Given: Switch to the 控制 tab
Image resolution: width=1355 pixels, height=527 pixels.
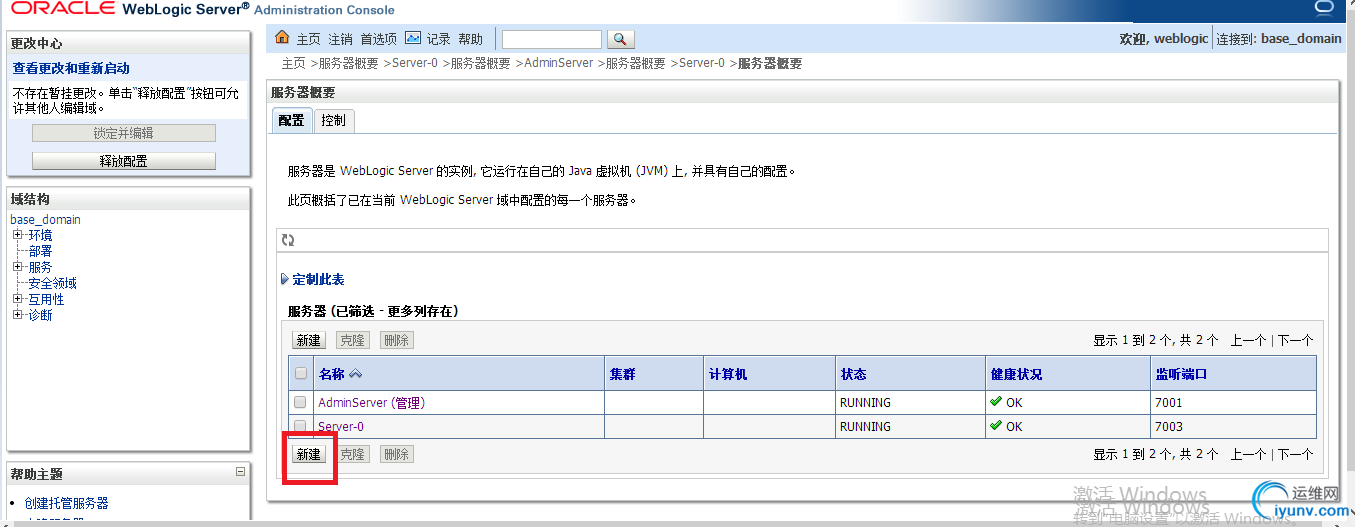Looking at the screenshot, I should (x=334, y=120).
